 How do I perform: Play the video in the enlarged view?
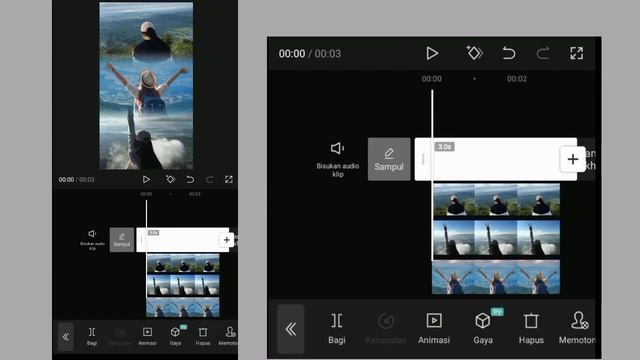pyautogui.click(x=432, y=53)
